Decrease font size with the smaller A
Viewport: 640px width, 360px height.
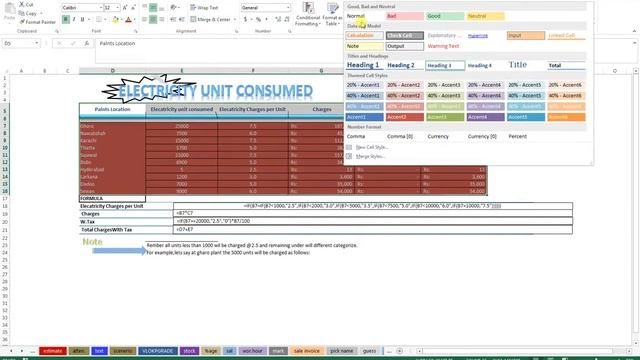click(133, 8)
